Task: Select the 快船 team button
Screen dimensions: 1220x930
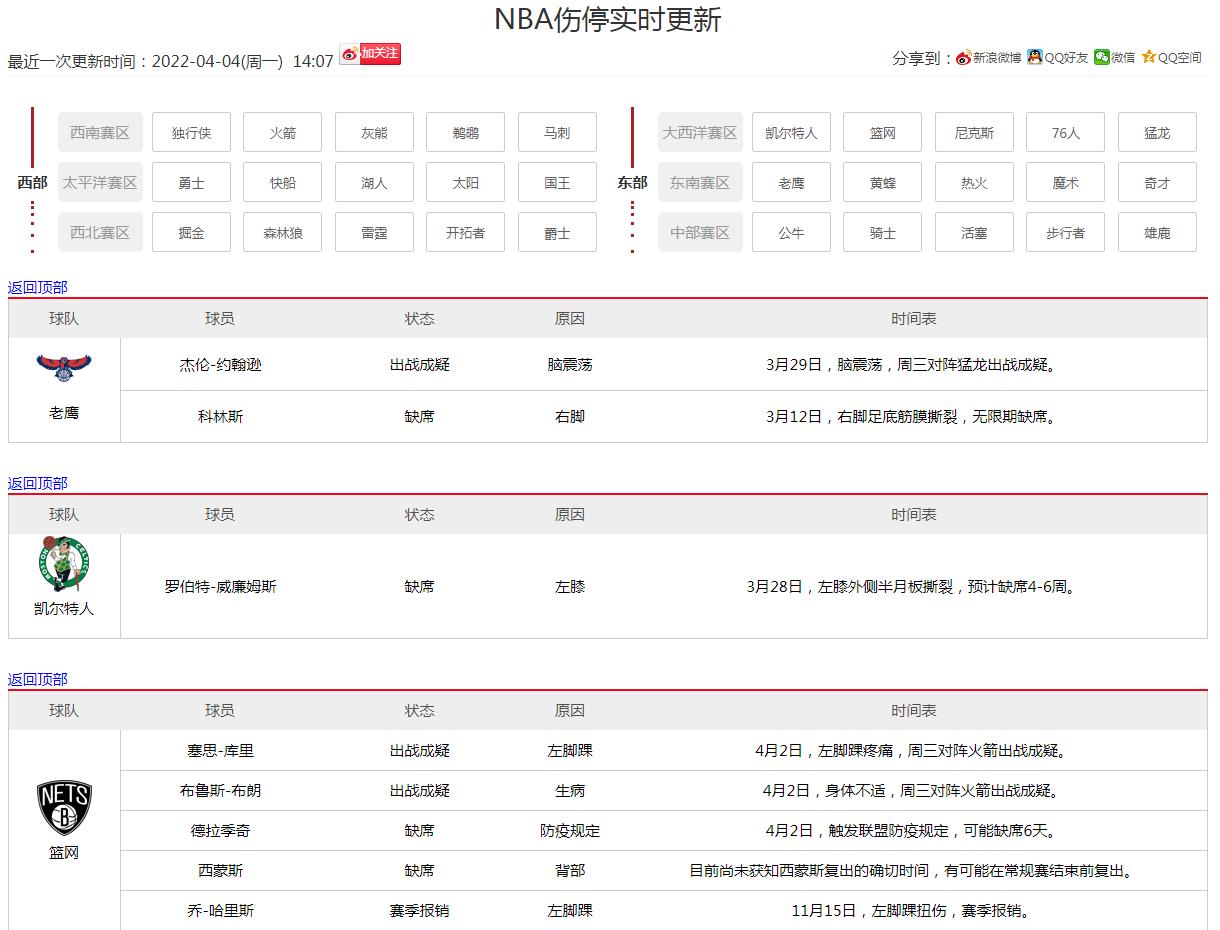Action: 283,182
